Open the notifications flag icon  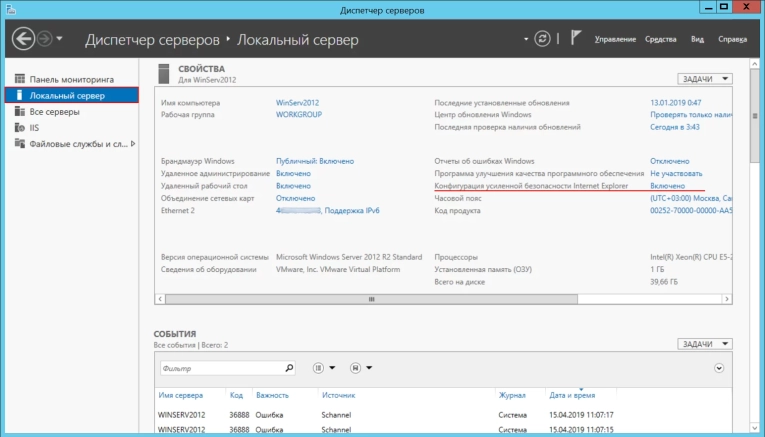[x=575, y=39]
